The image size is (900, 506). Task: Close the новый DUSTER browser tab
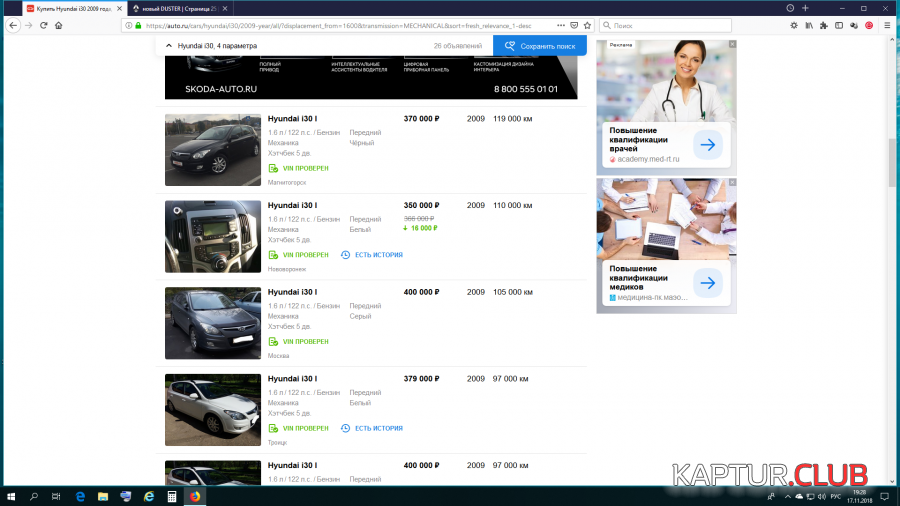(225, 9)
